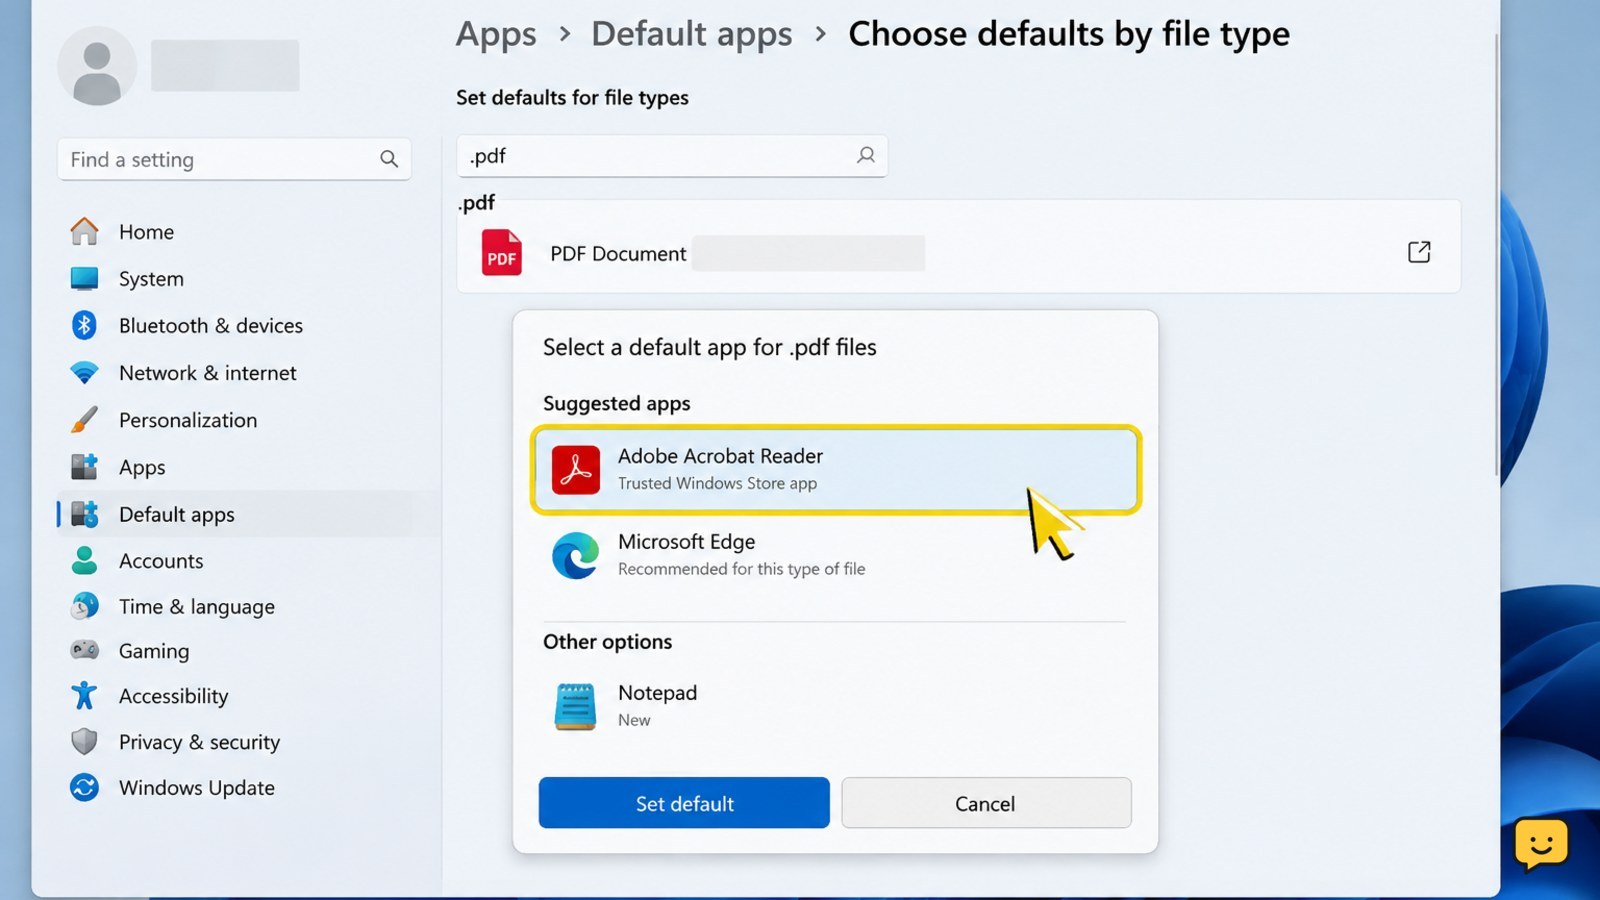Click the Network wifi icon
This screenshot has height=900, width=1600.
[x=84, y=373]
